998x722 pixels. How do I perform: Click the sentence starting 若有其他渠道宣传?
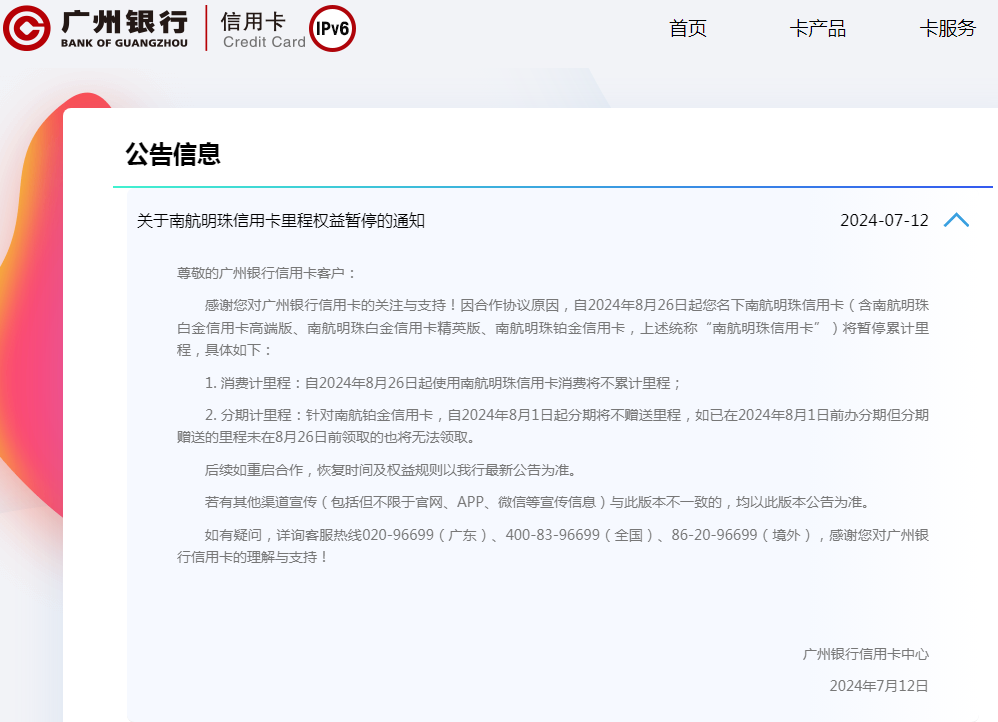point(538,502)
